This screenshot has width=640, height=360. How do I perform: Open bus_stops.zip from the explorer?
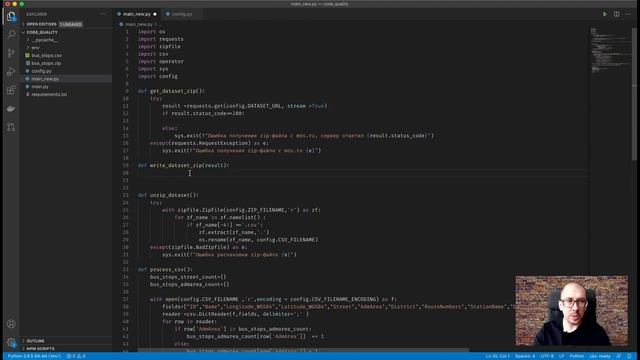point(46,63)
